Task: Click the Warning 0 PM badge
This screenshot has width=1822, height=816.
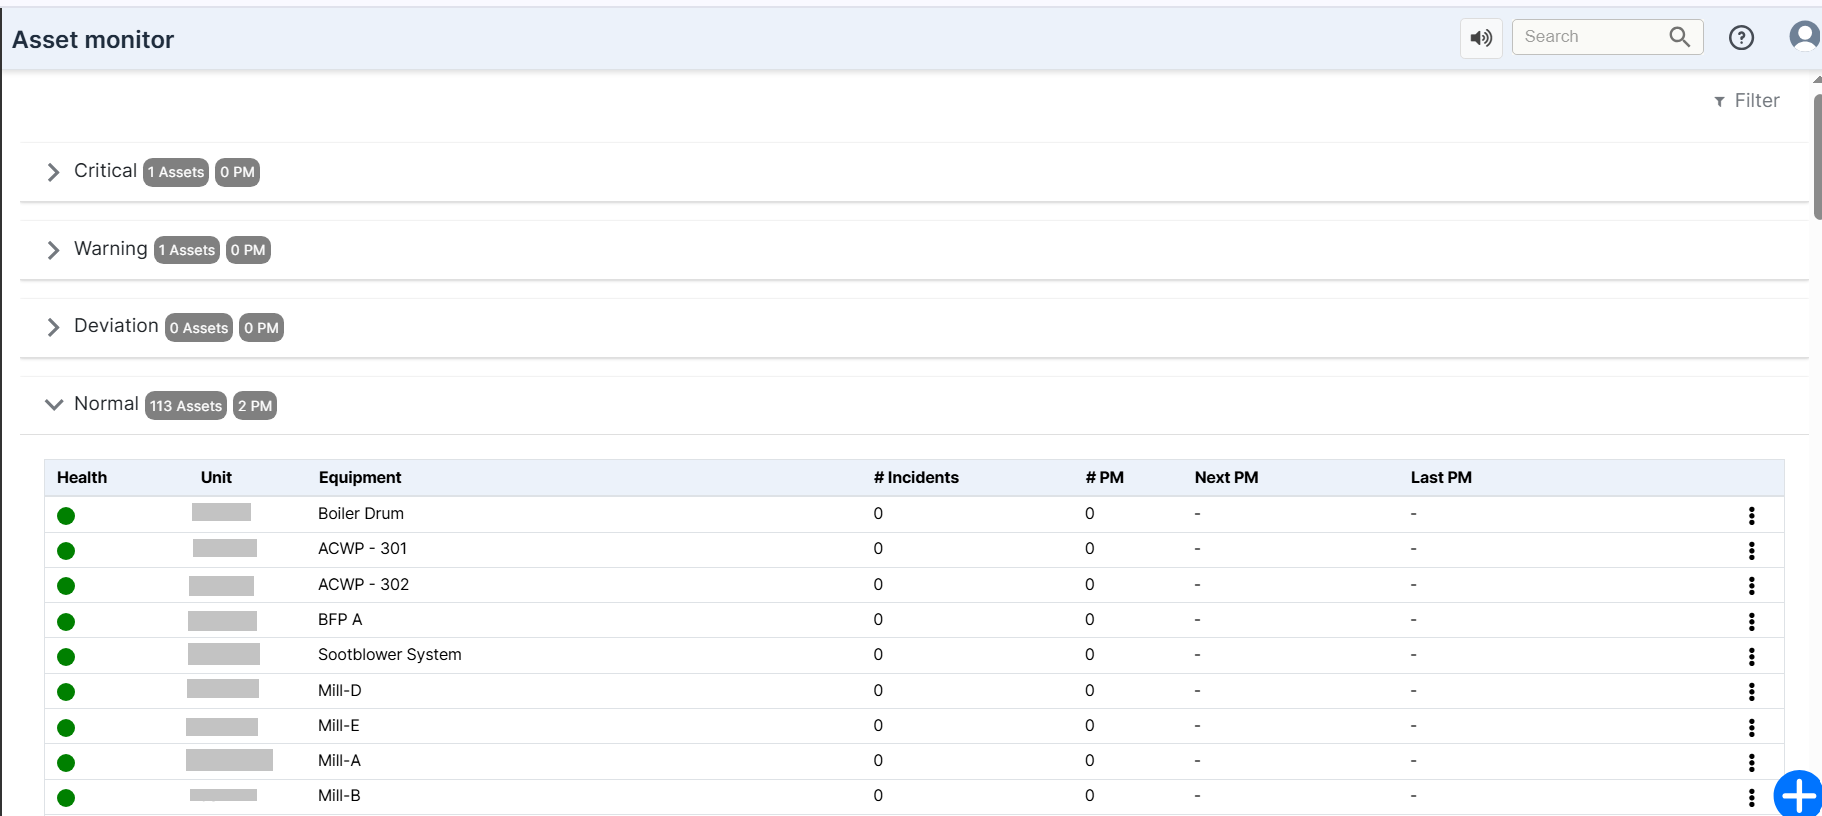Action: pos(248,250)
